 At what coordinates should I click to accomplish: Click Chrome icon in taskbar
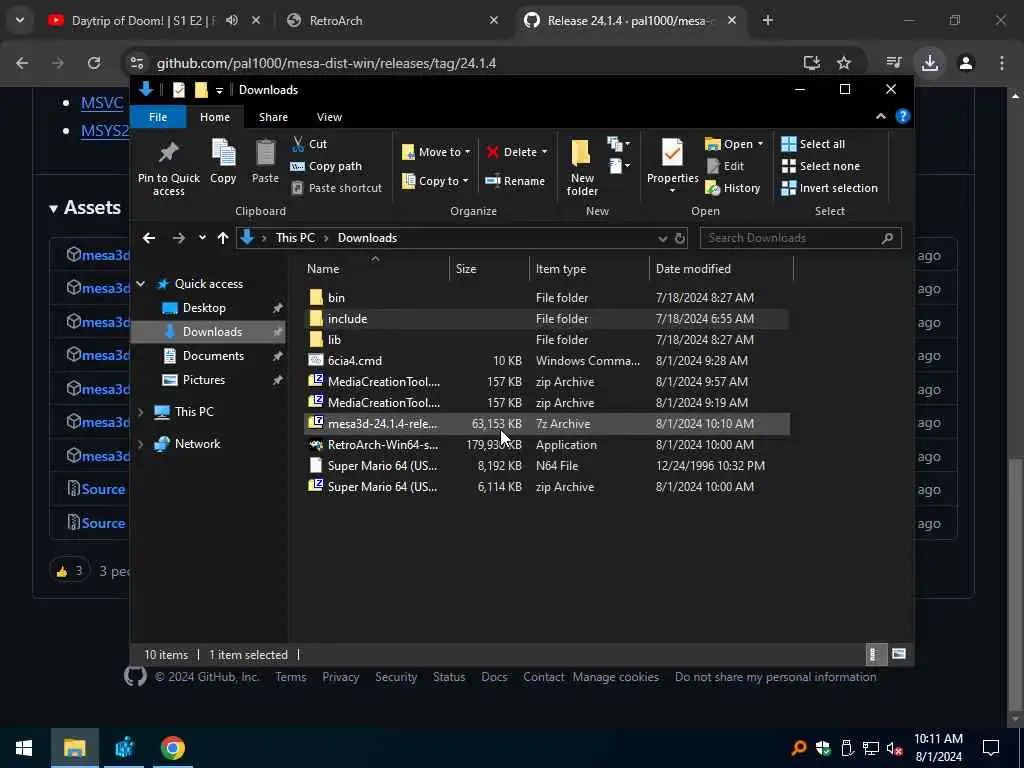pos(172,748)
